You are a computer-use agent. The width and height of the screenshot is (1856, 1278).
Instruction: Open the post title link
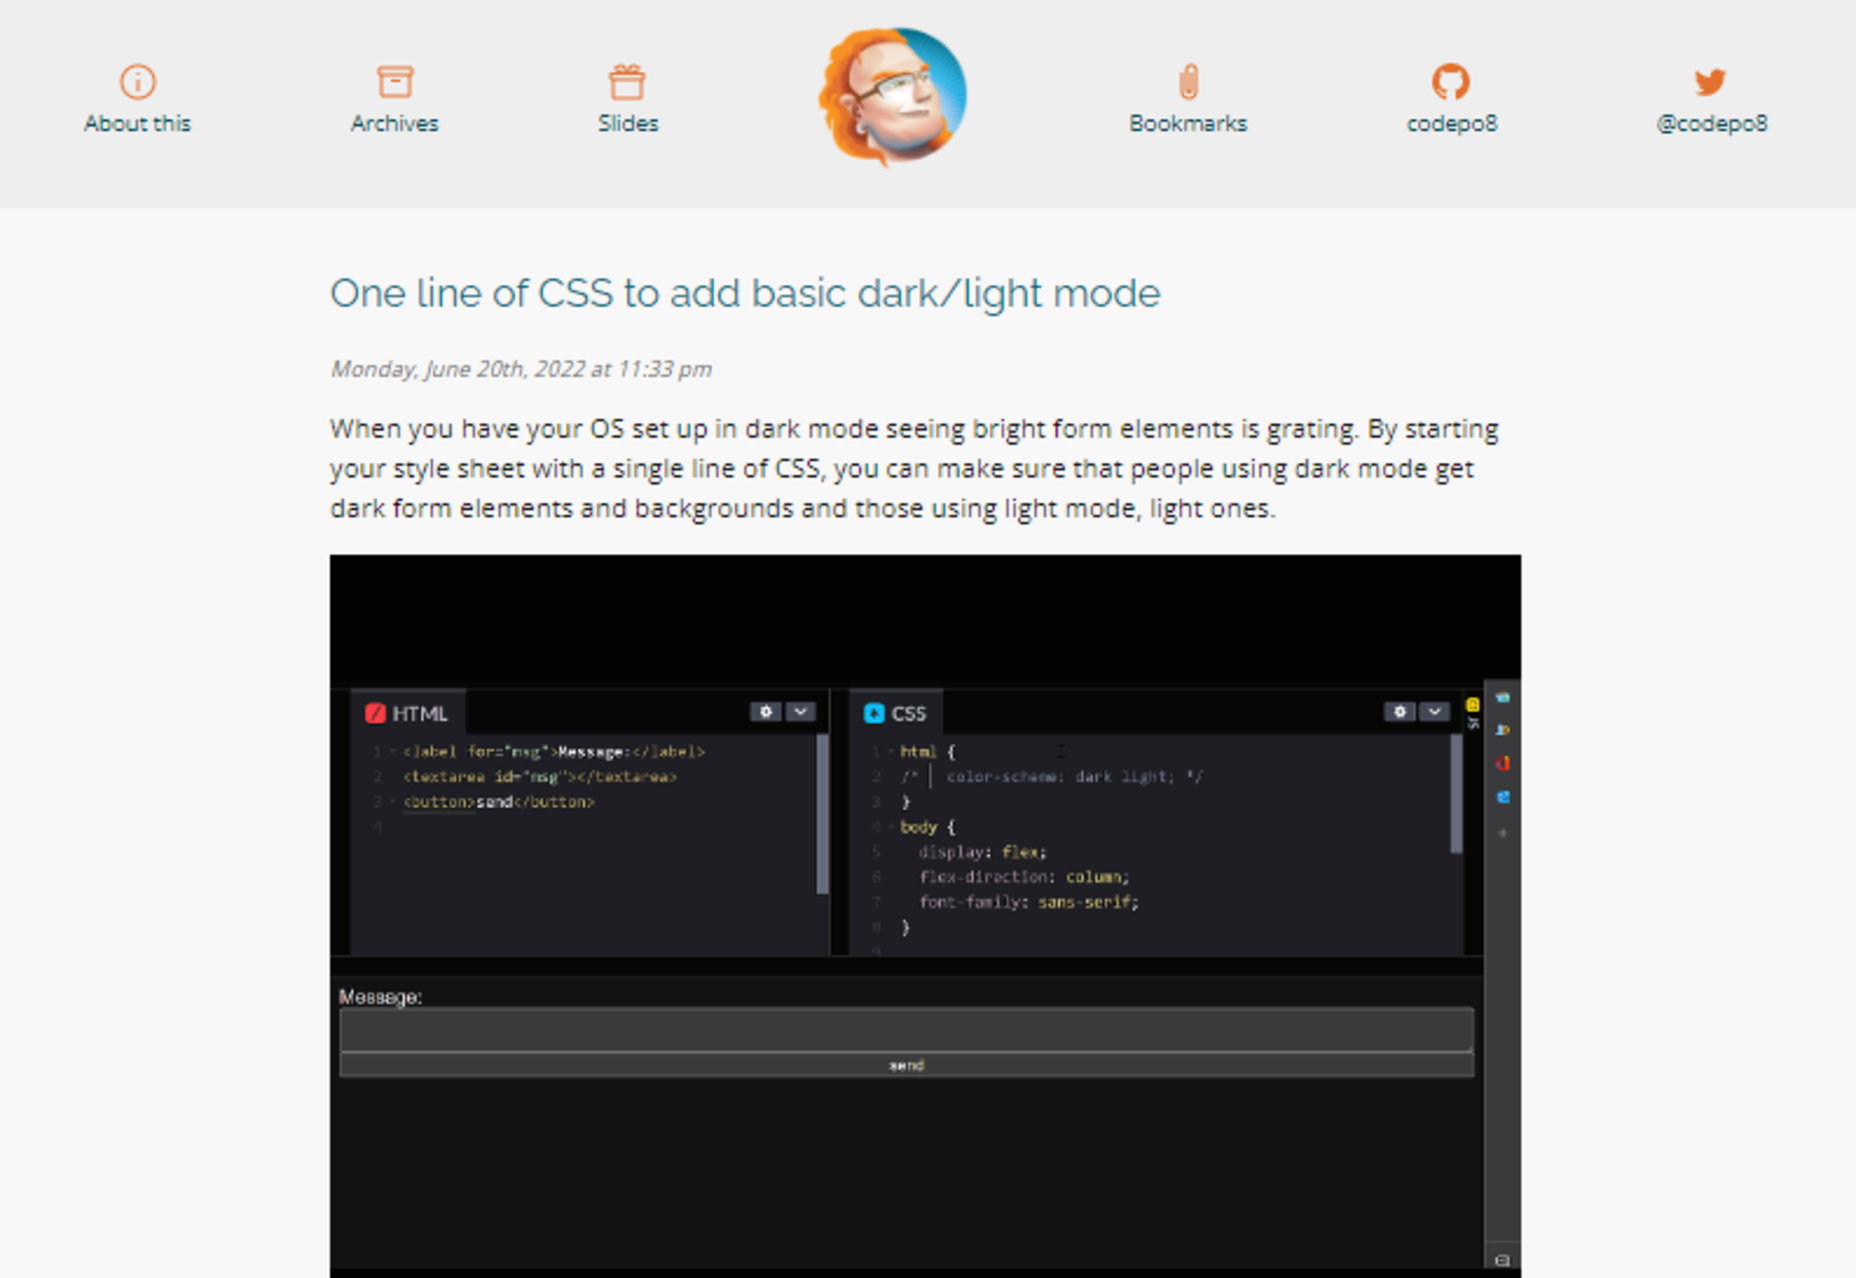745,294
